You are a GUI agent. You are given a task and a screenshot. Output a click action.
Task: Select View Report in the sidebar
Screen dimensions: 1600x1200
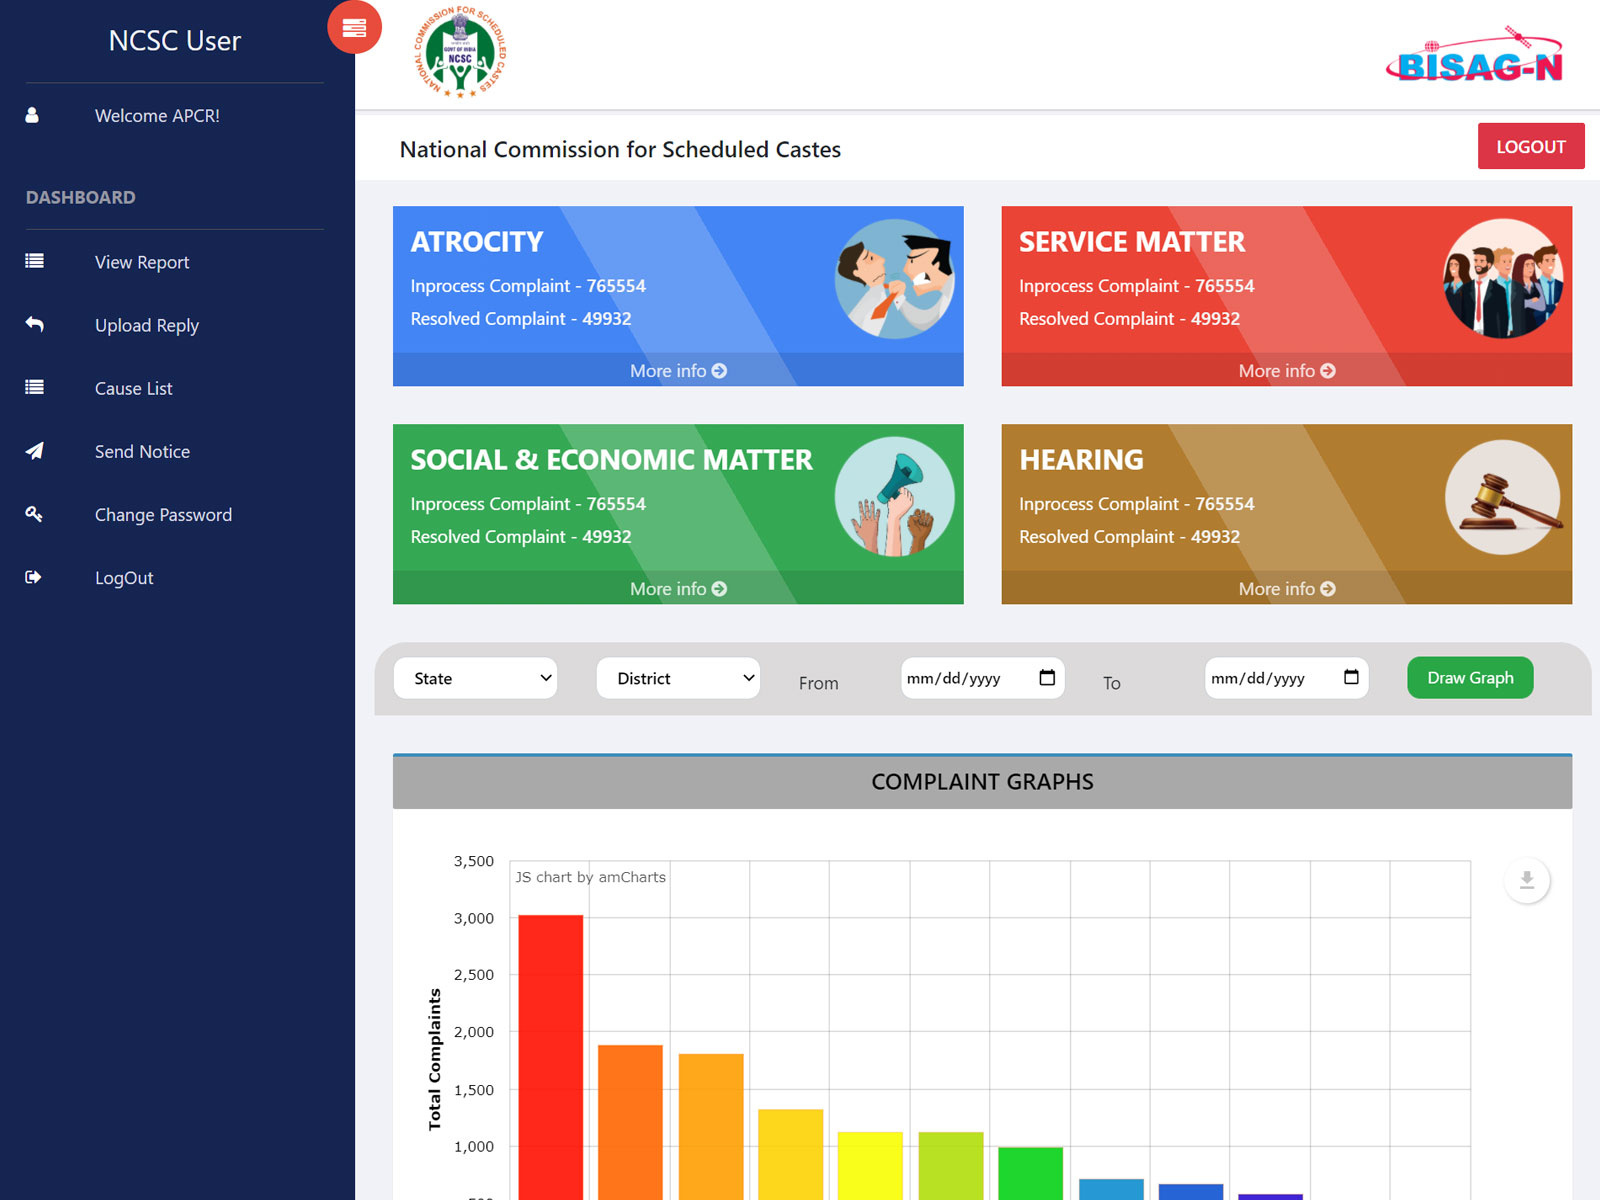coord(141,261)
